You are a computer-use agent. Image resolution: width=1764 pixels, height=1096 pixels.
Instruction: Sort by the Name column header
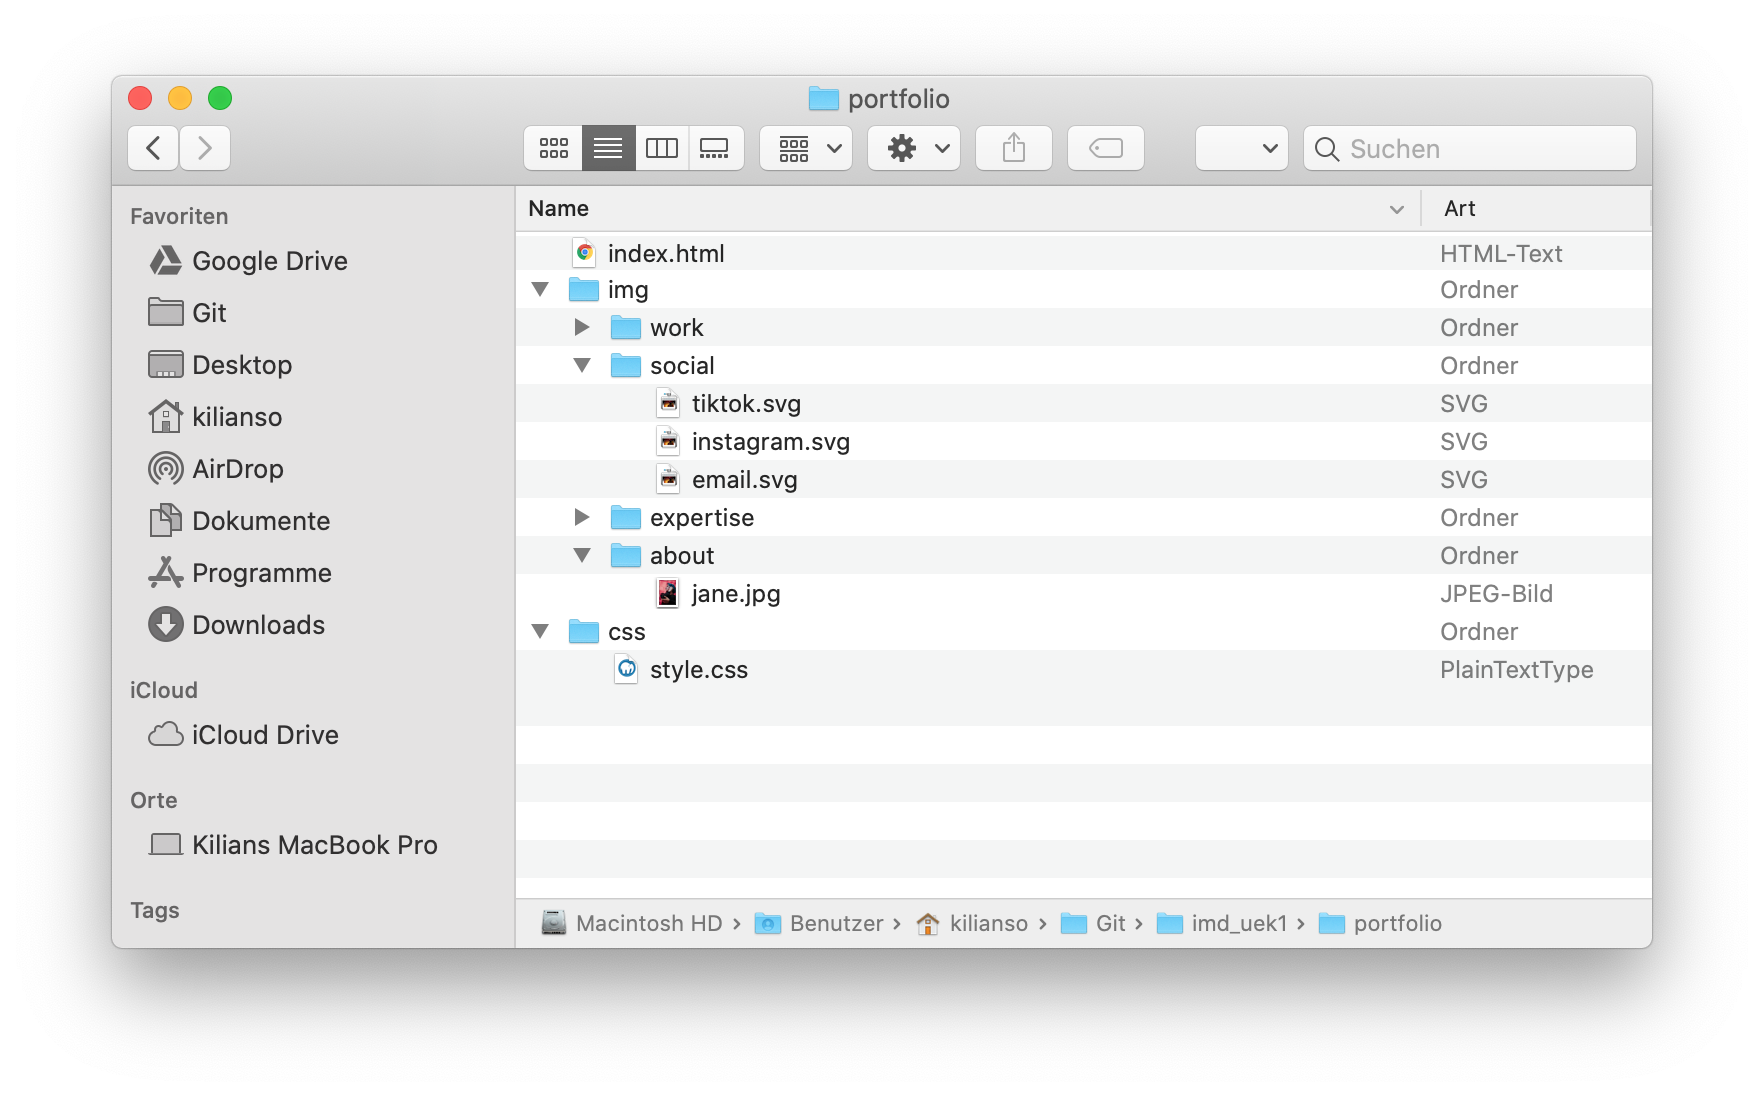click(559, 209)
